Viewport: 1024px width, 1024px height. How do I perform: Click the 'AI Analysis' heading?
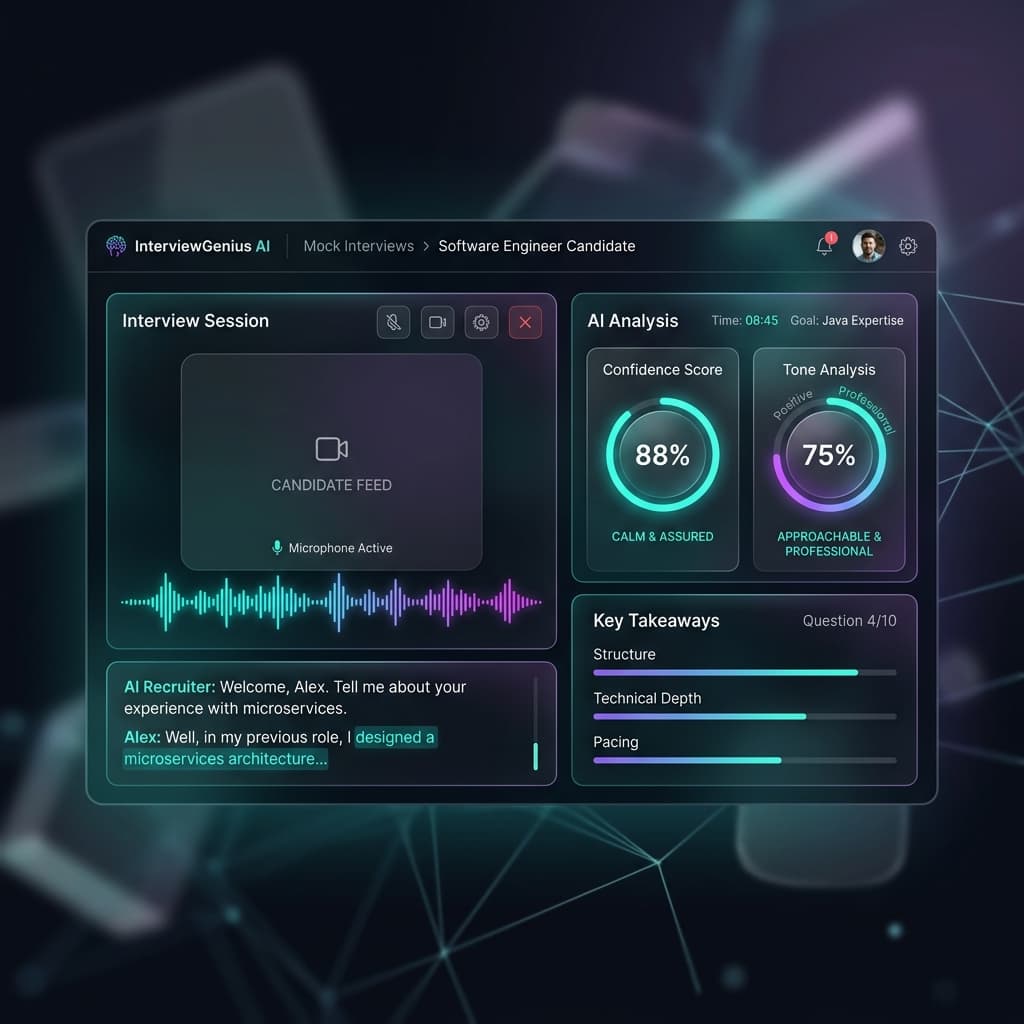coord(633,321)
